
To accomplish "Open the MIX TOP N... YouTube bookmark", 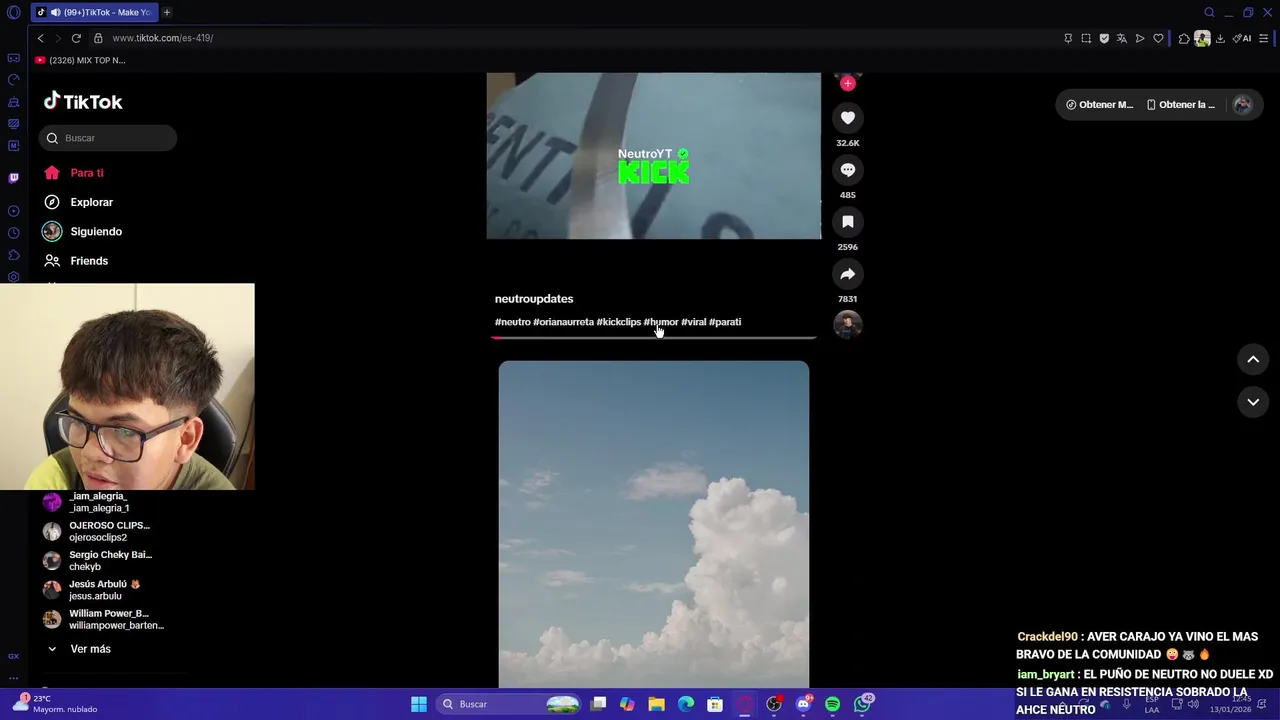I will pyautogui.click(x=80, y=60).
